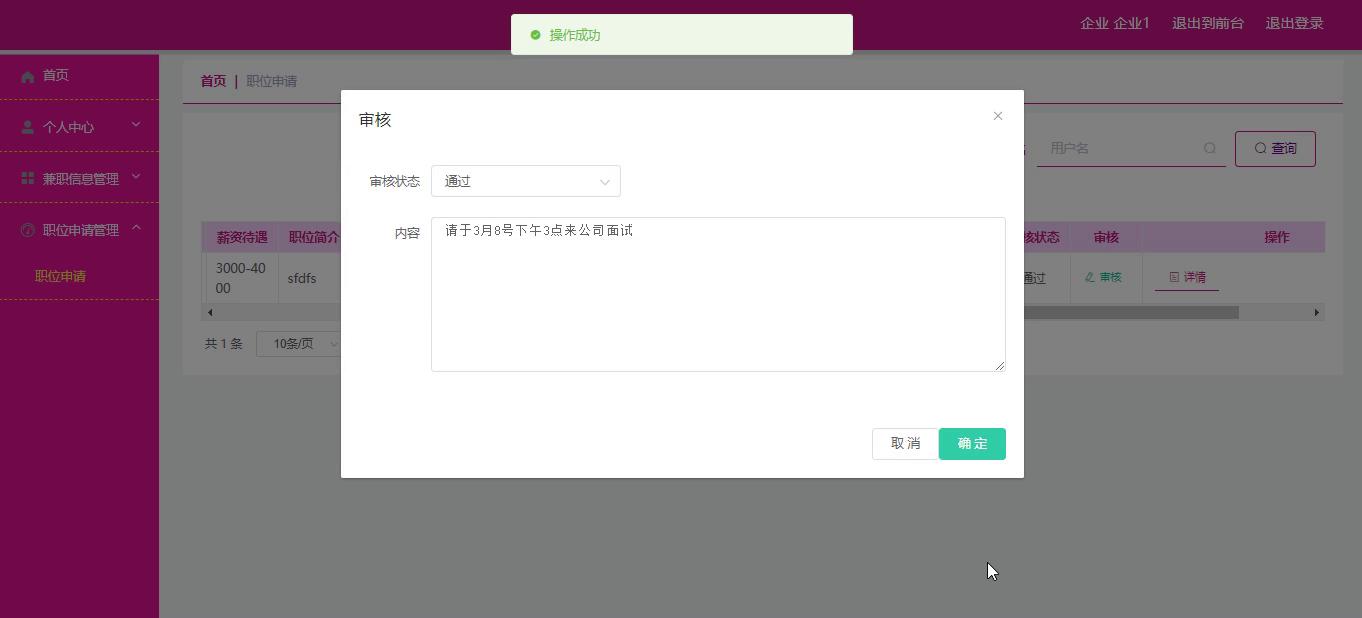Click the table horizontal scrollbar
Image resolution: width=1362 pixels, height=618 pixels.
pyautogui.click(x=1130, y=312)
